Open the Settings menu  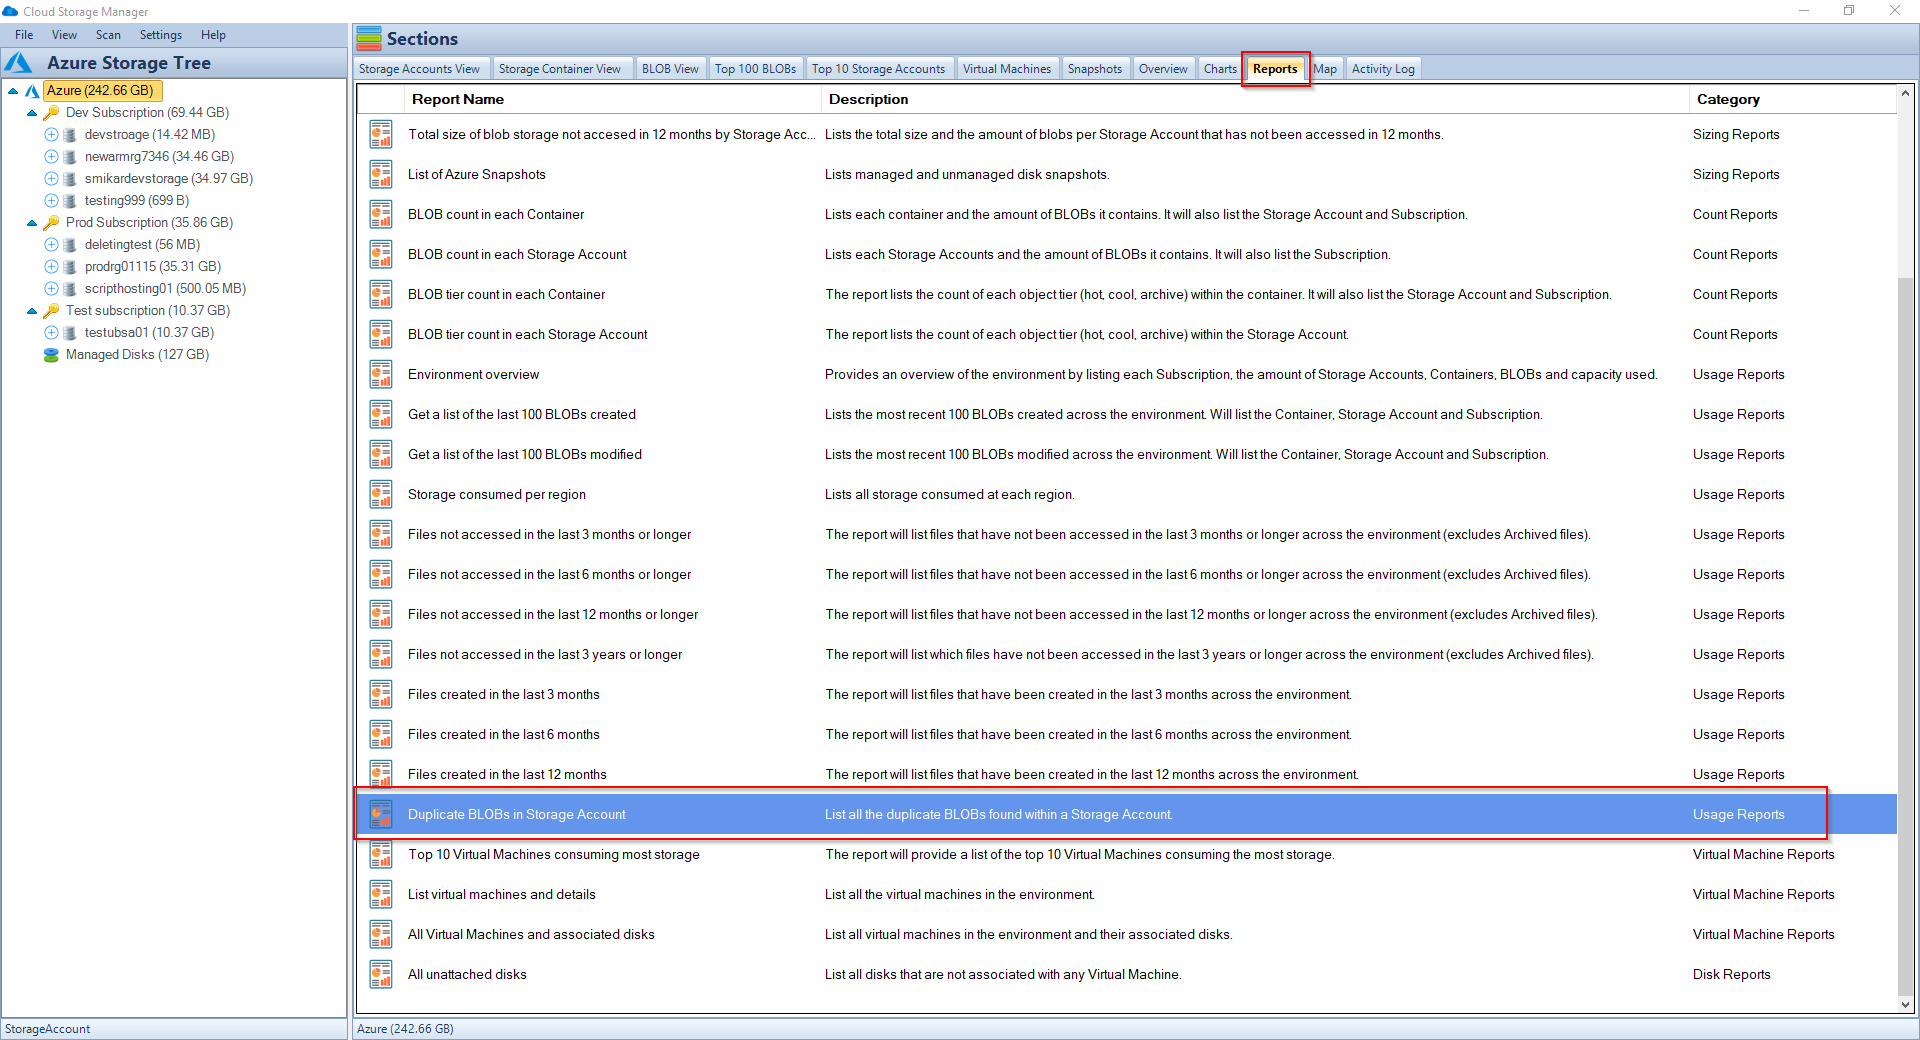point(161,35)
